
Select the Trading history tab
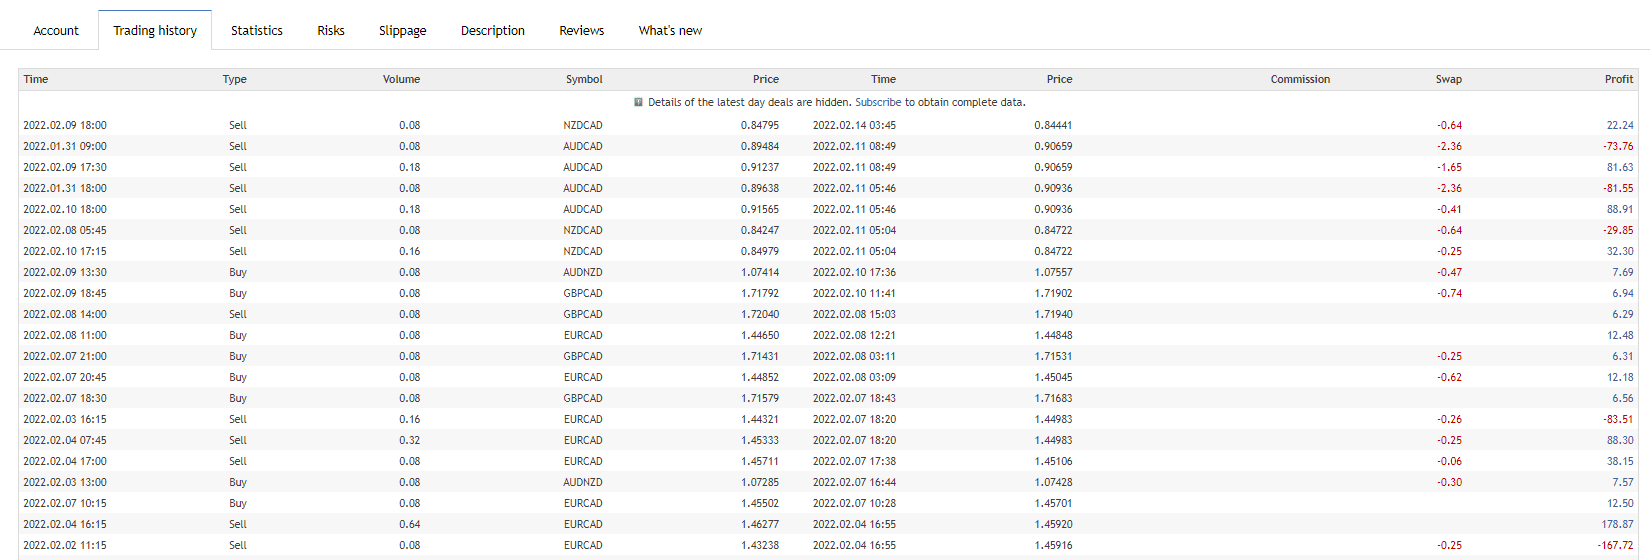pyautogui.click(x=155, y=30)
